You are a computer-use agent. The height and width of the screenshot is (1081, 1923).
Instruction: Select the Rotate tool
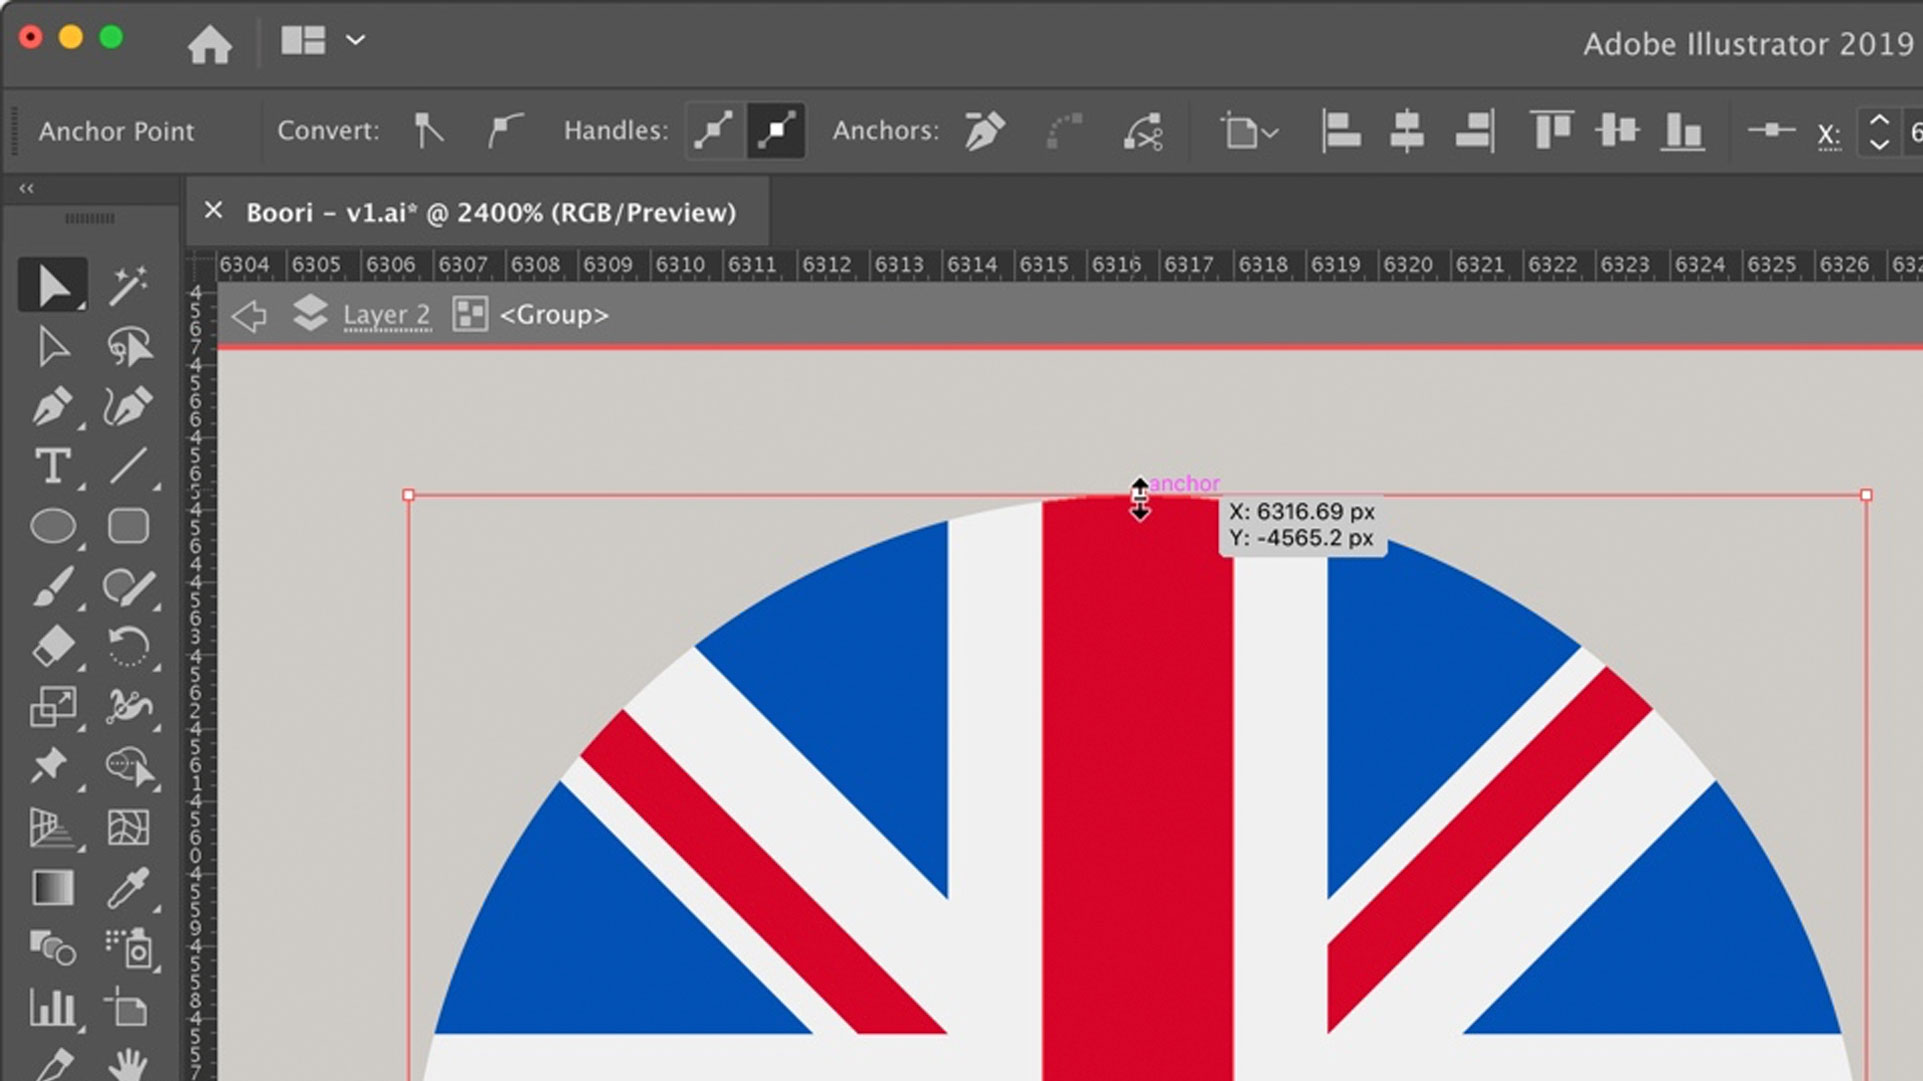point(128,646)
